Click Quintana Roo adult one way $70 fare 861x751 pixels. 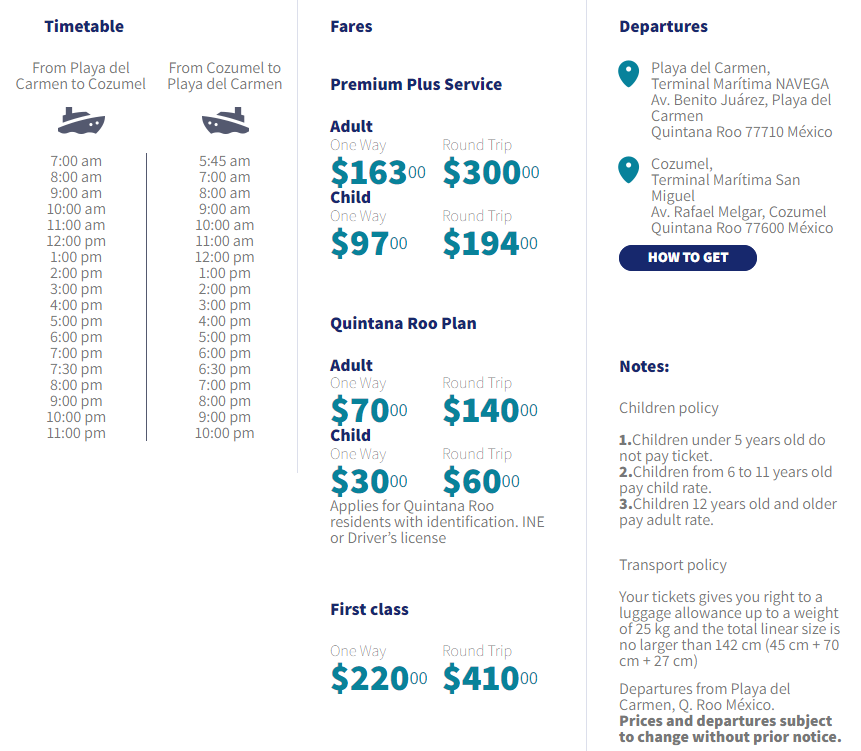[368, 411]
